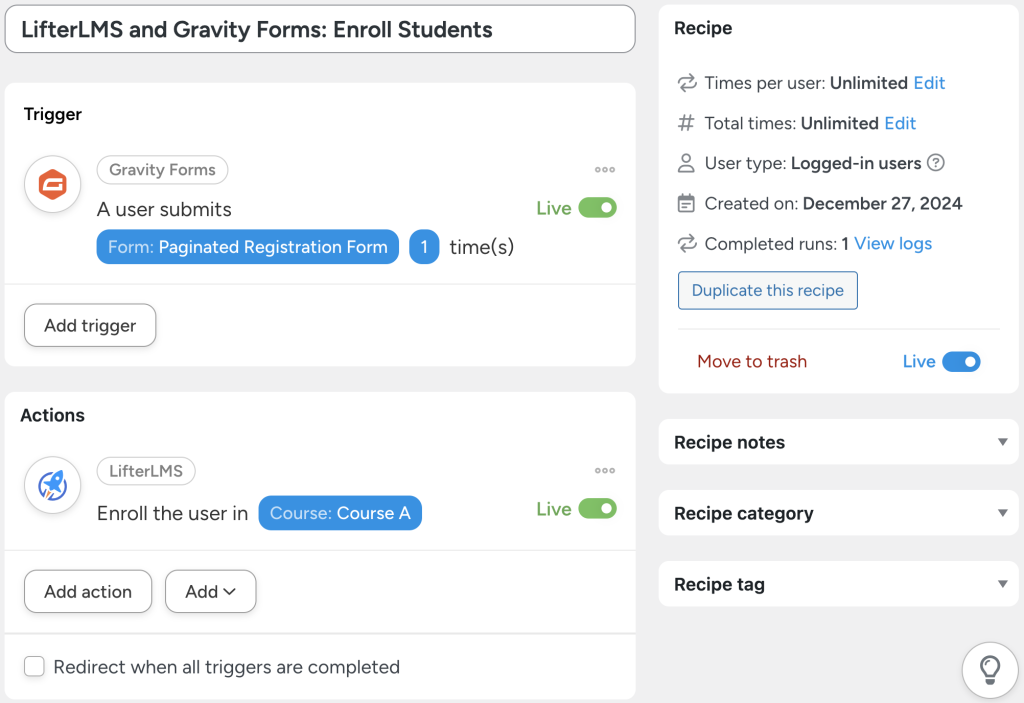Click the loop icon beside Completed runs
1024x703 pixels.
[x=686, y=243]
